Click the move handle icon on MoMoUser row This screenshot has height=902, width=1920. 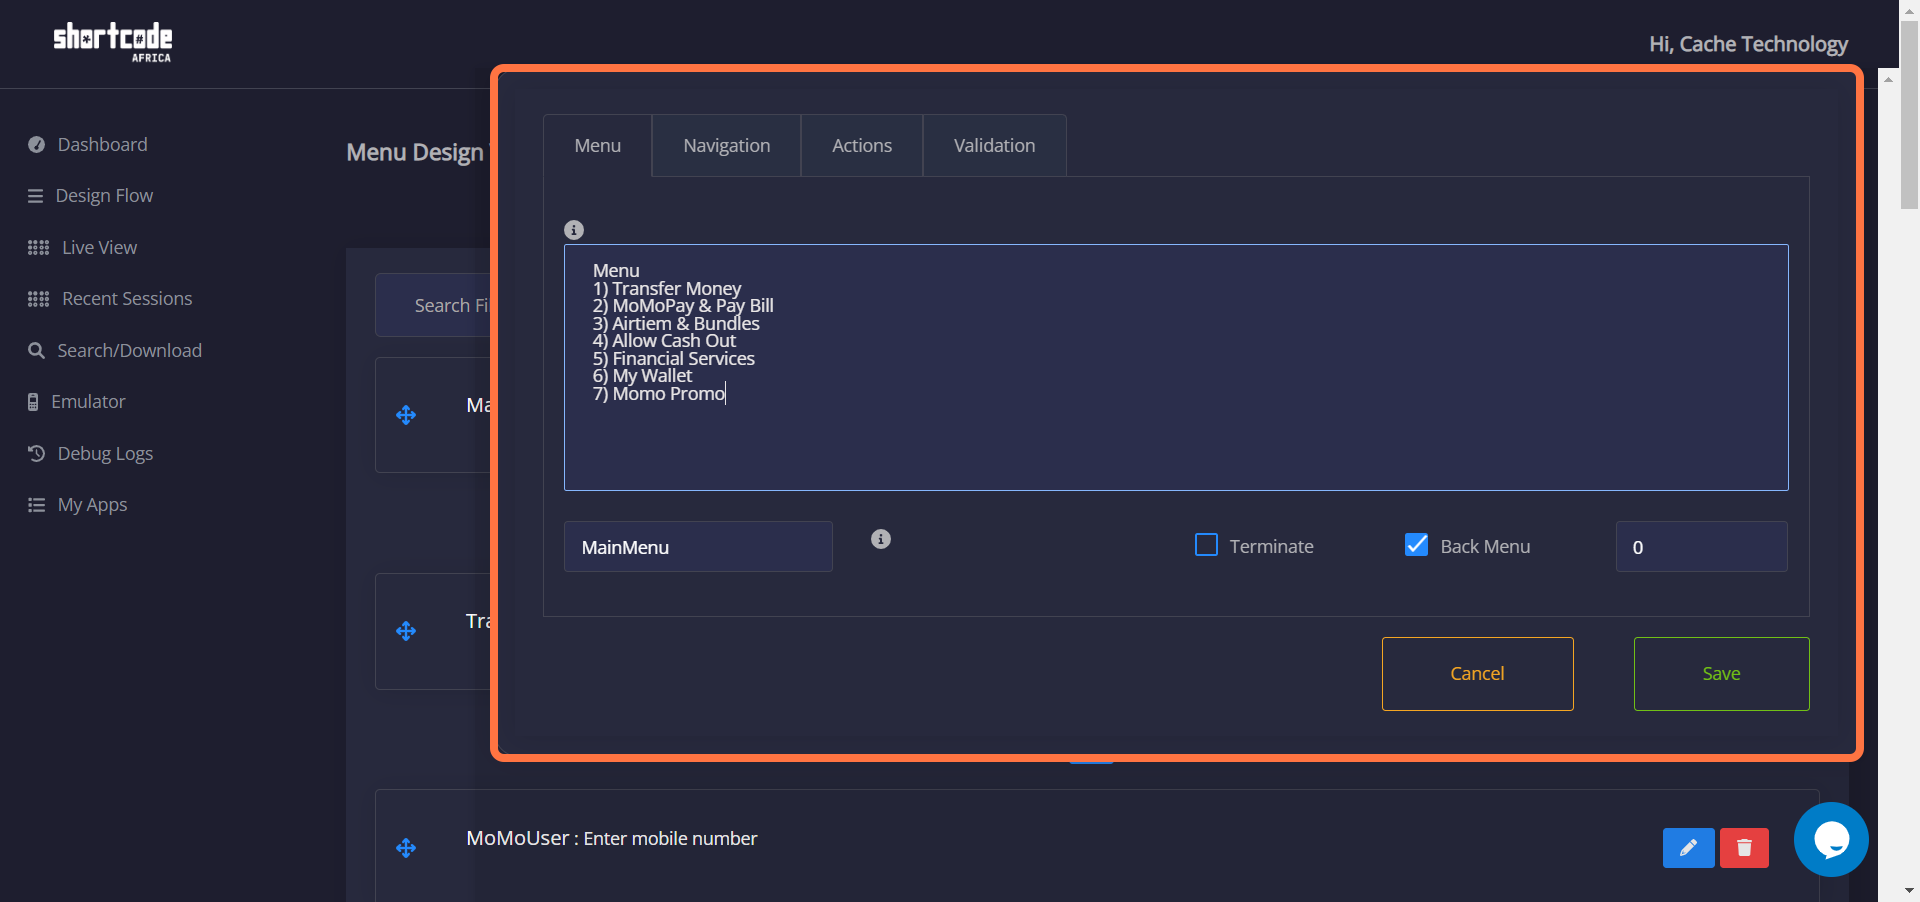pyautogui.click(x=406, y=848)
